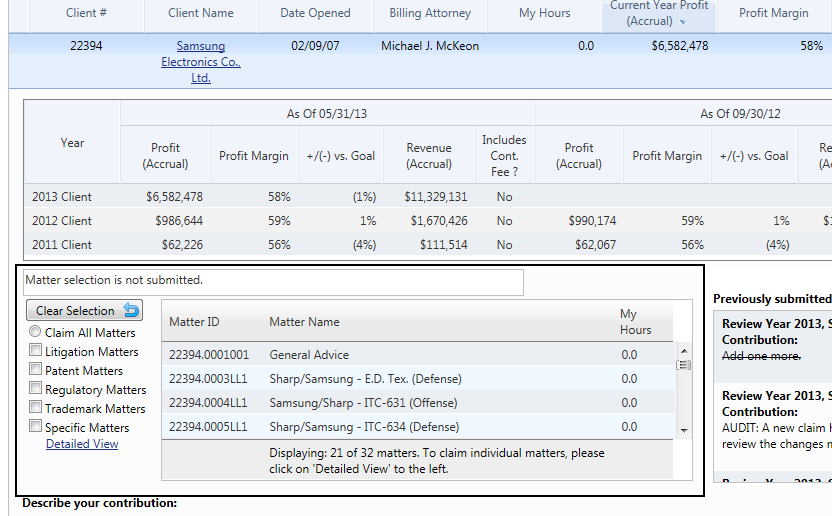This screenshot has height=516, width=832.
Task: Click billing attorney Michael J. McKeon
Action: click(x=430, y=46)
